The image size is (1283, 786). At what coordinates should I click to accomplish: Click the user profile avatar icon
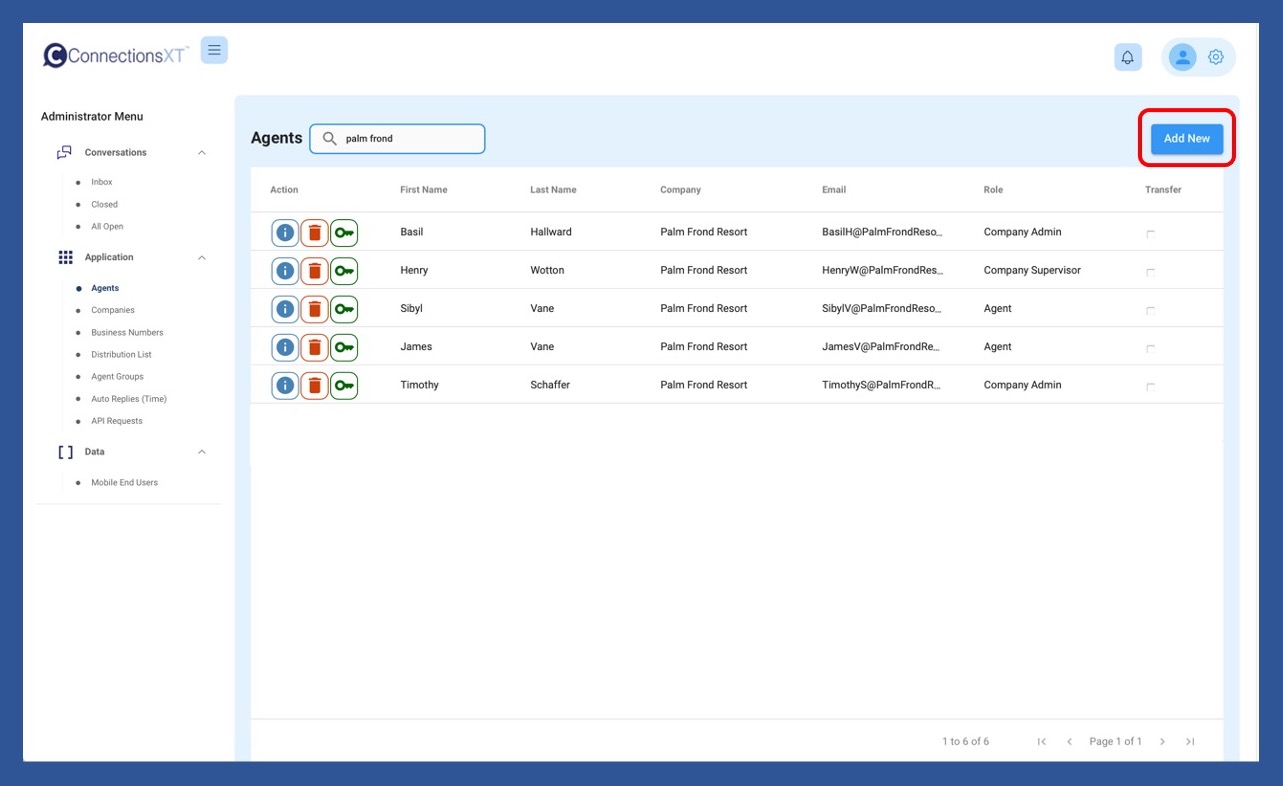(x=1182, y=57)
